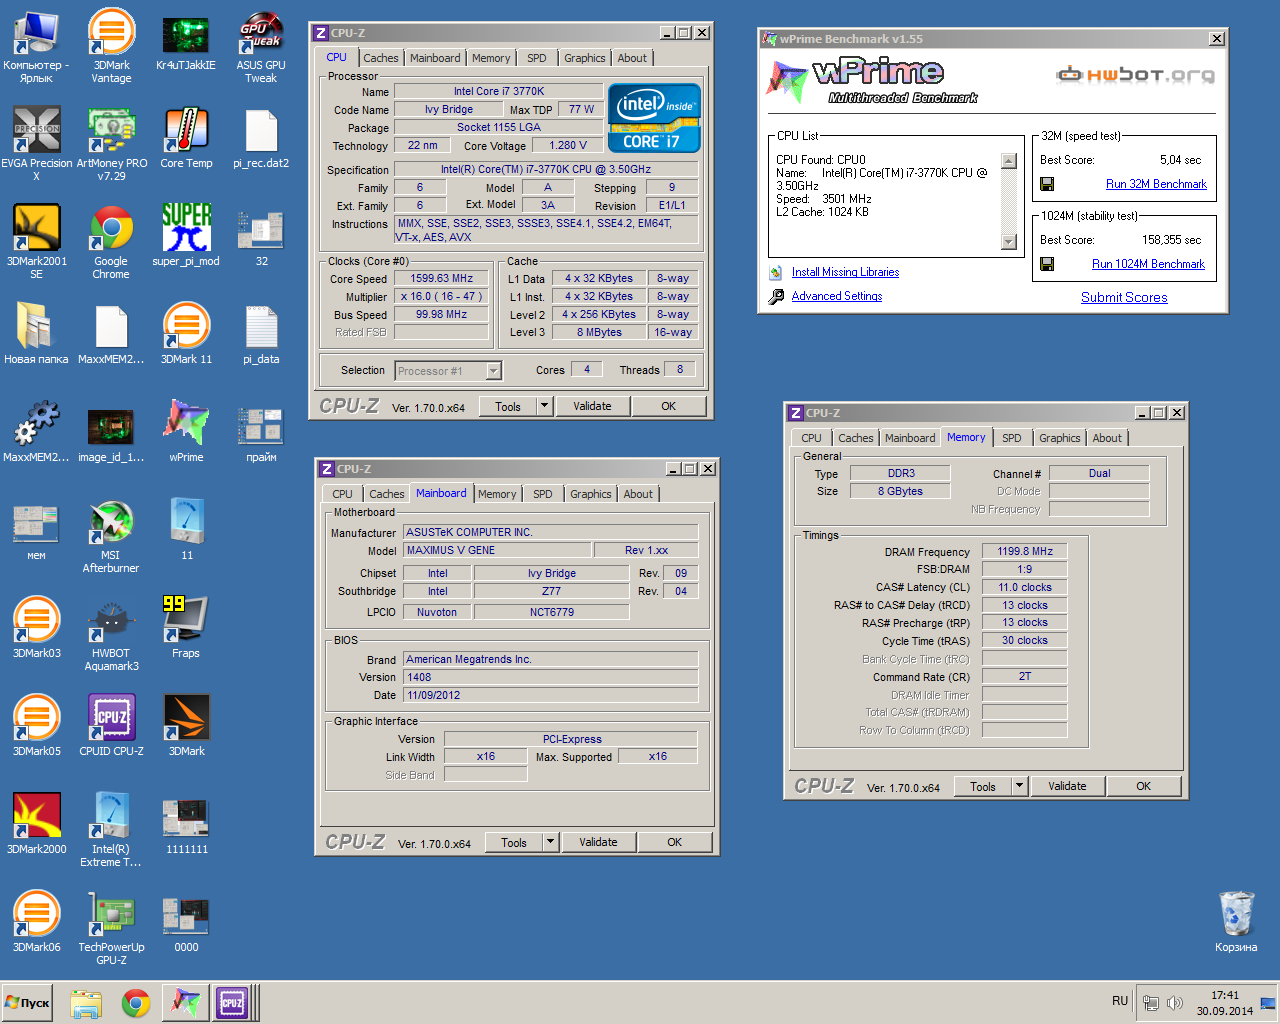Screen dimensions: 1280x1024
Task: Open Core Temp desktop icon
Action: pos(186,138)
